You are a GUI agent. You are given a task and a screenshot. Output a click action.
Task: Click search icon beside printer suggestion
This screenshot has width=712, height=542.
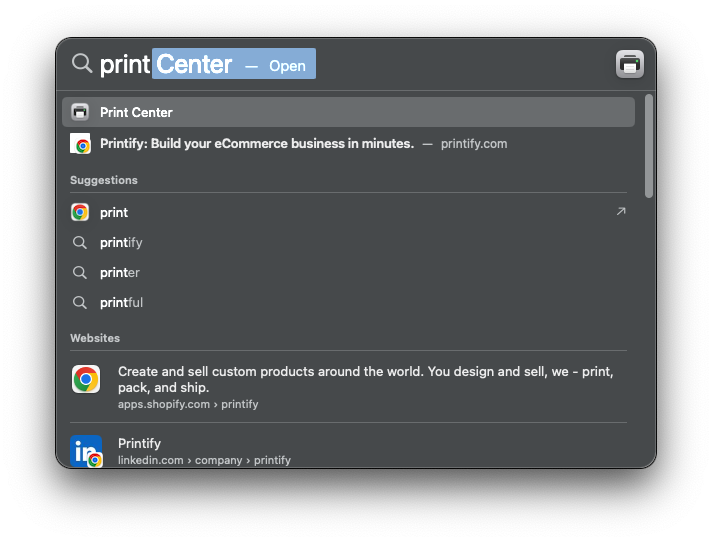click(80, 272)
